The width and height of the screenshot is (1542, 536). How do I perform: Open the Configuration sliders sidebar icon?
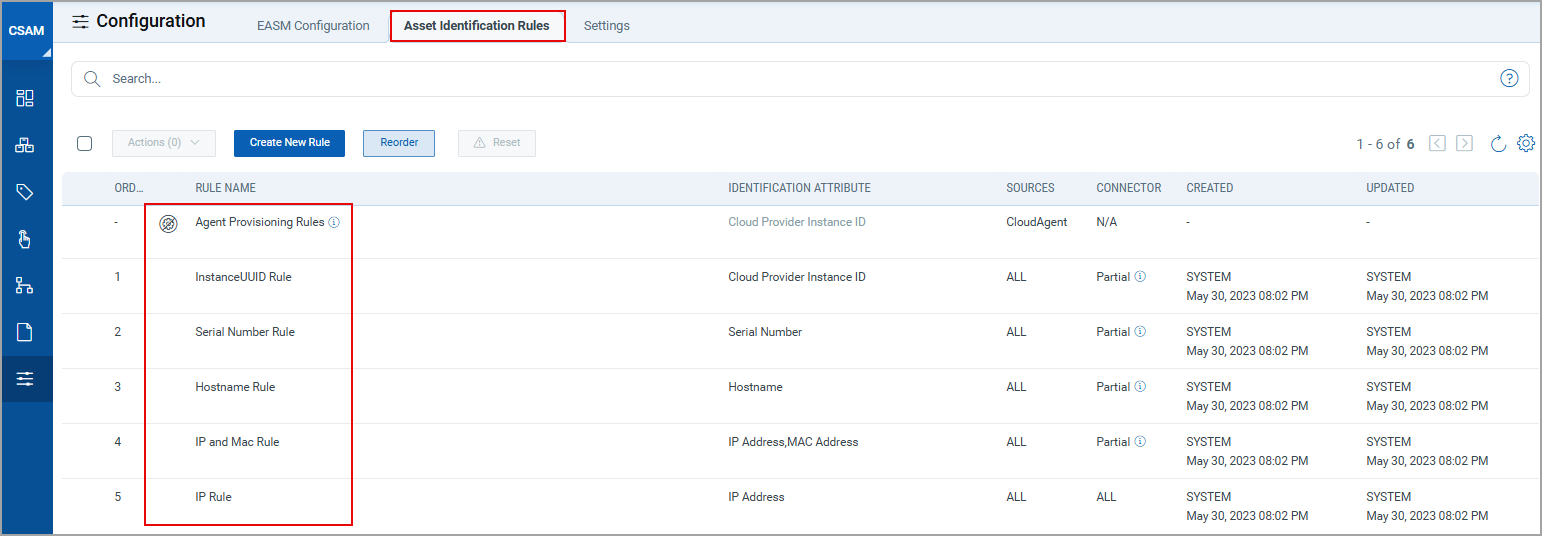(25, 379)
